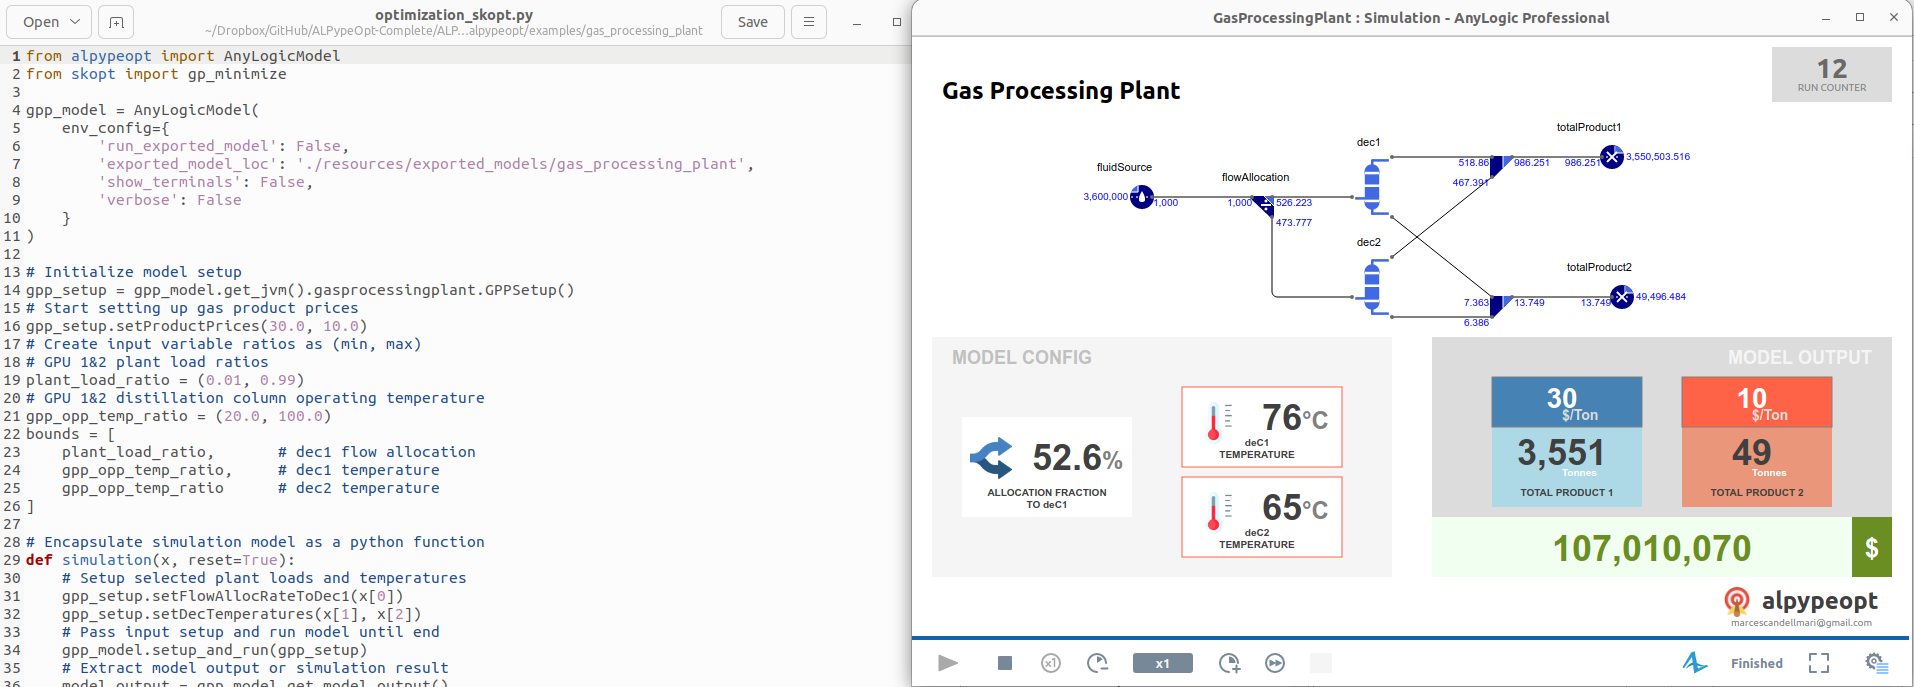Viewport: 1914px width, 687px height.
Task: Click the 10 $/Ton price tile
Action: click(x=1756, y=402)
